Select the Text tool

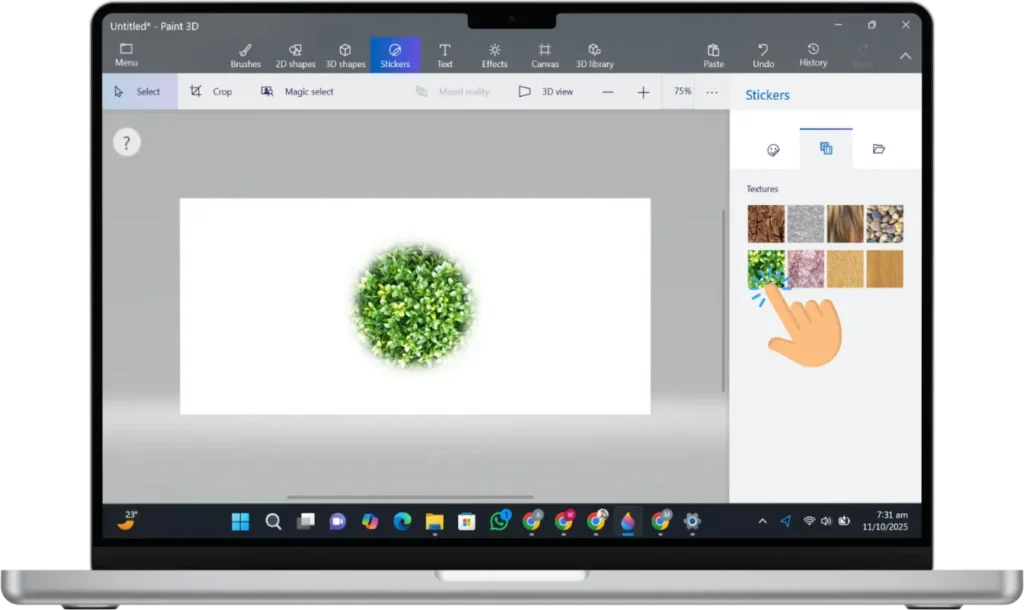click(x=445, y=55)
